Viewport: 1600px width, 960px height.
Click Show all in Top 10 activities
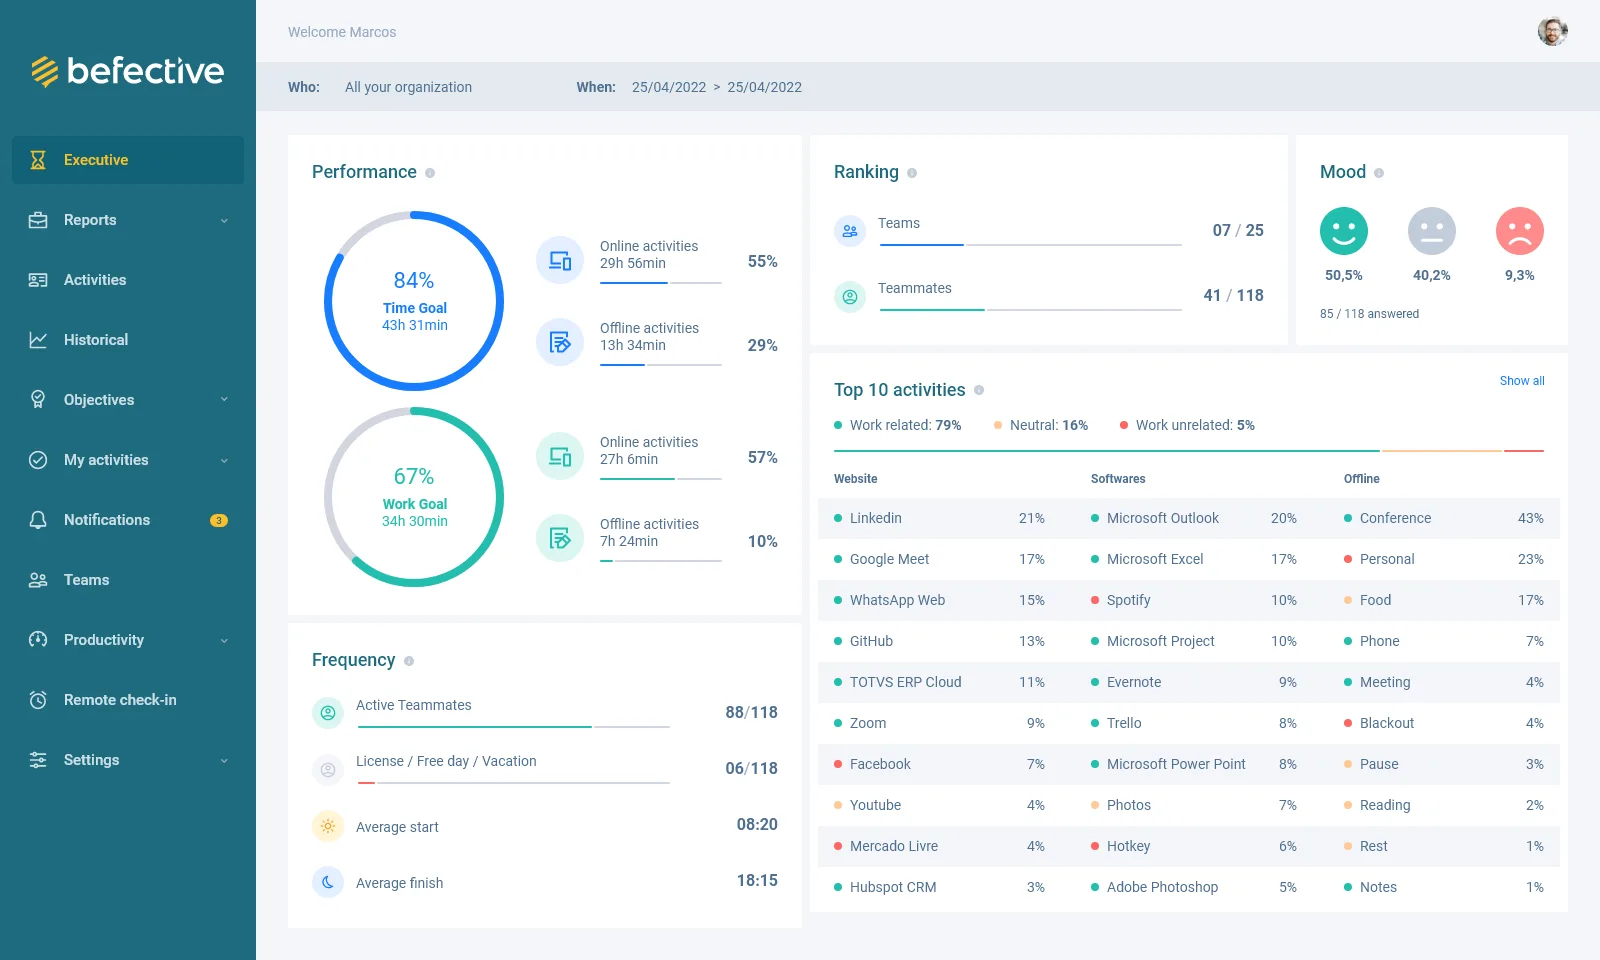pyautogui.click(x=1521, y=381)
